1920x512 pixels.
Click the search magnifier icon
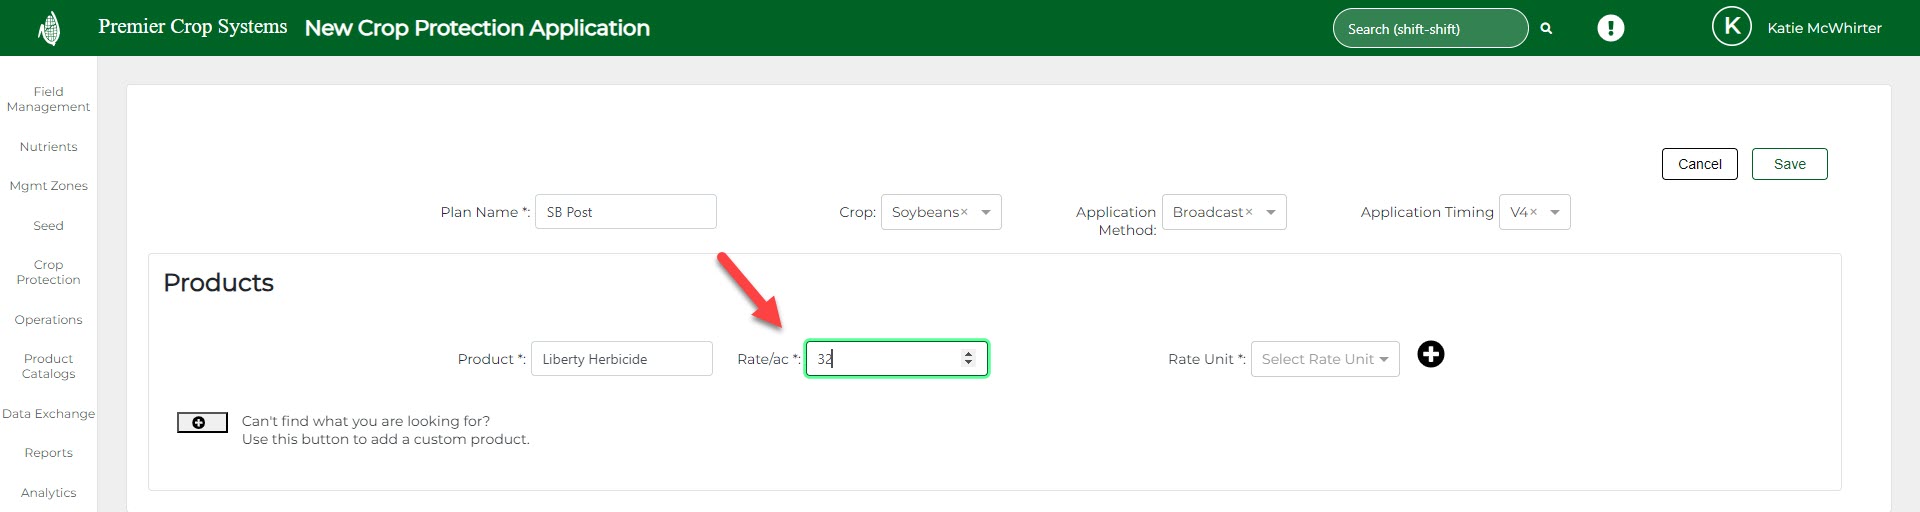tap(1546, 29)
